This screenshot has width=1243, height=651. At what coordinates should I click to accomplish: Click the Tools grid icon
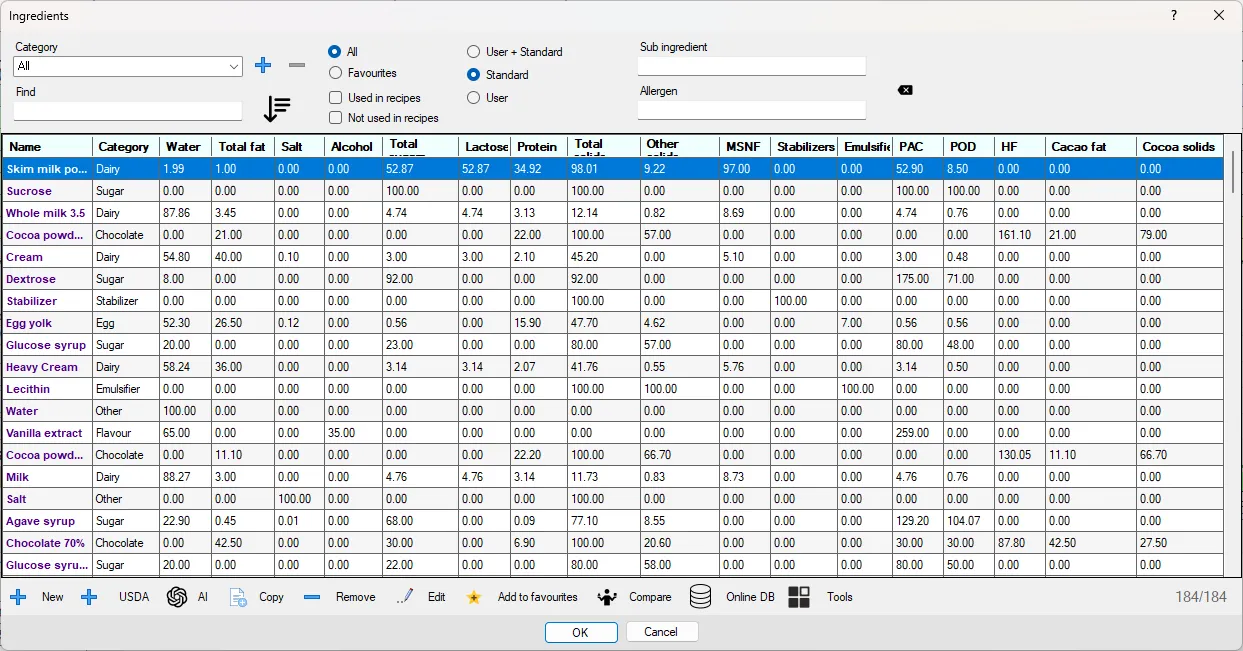coord(799,597)
